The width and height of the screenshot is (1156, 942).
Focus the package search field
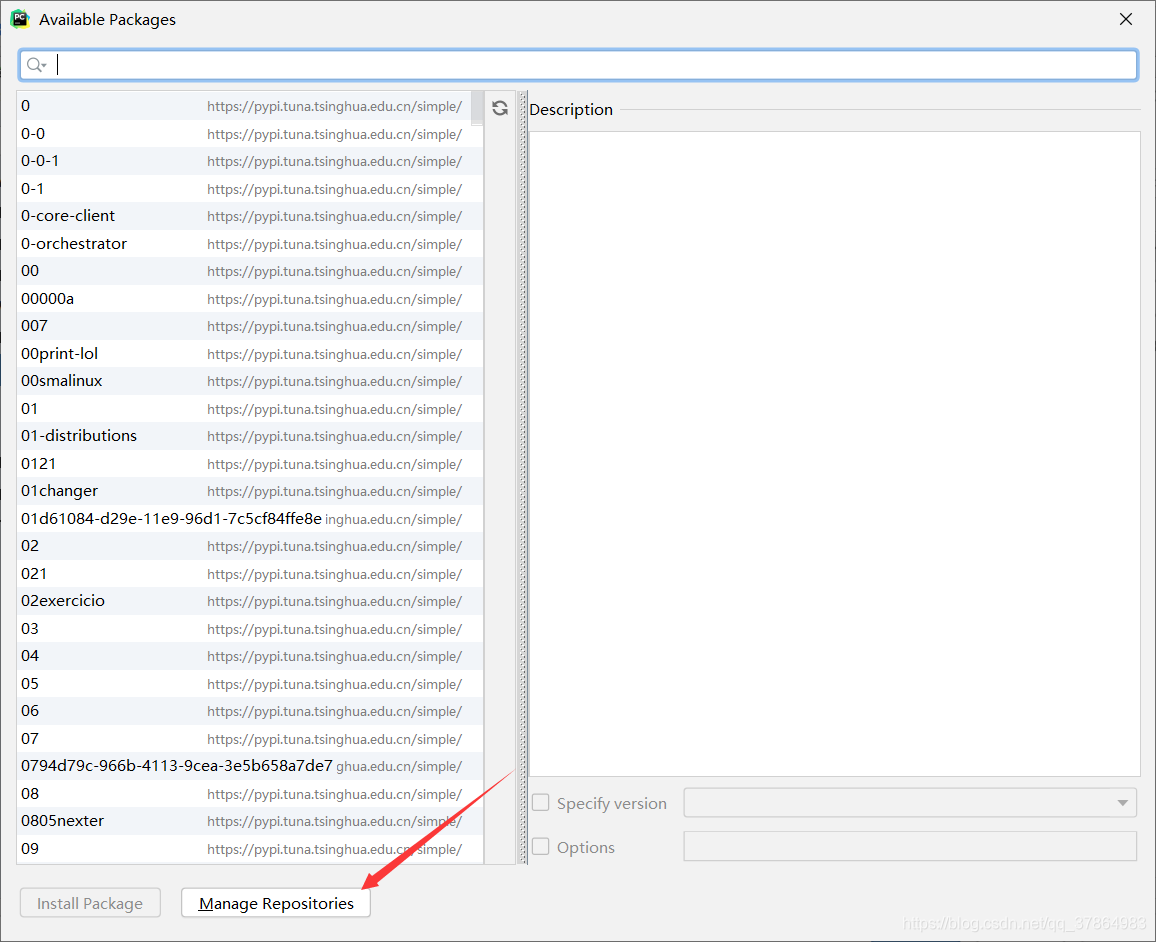pyautogui.click(x=578, y=65)
